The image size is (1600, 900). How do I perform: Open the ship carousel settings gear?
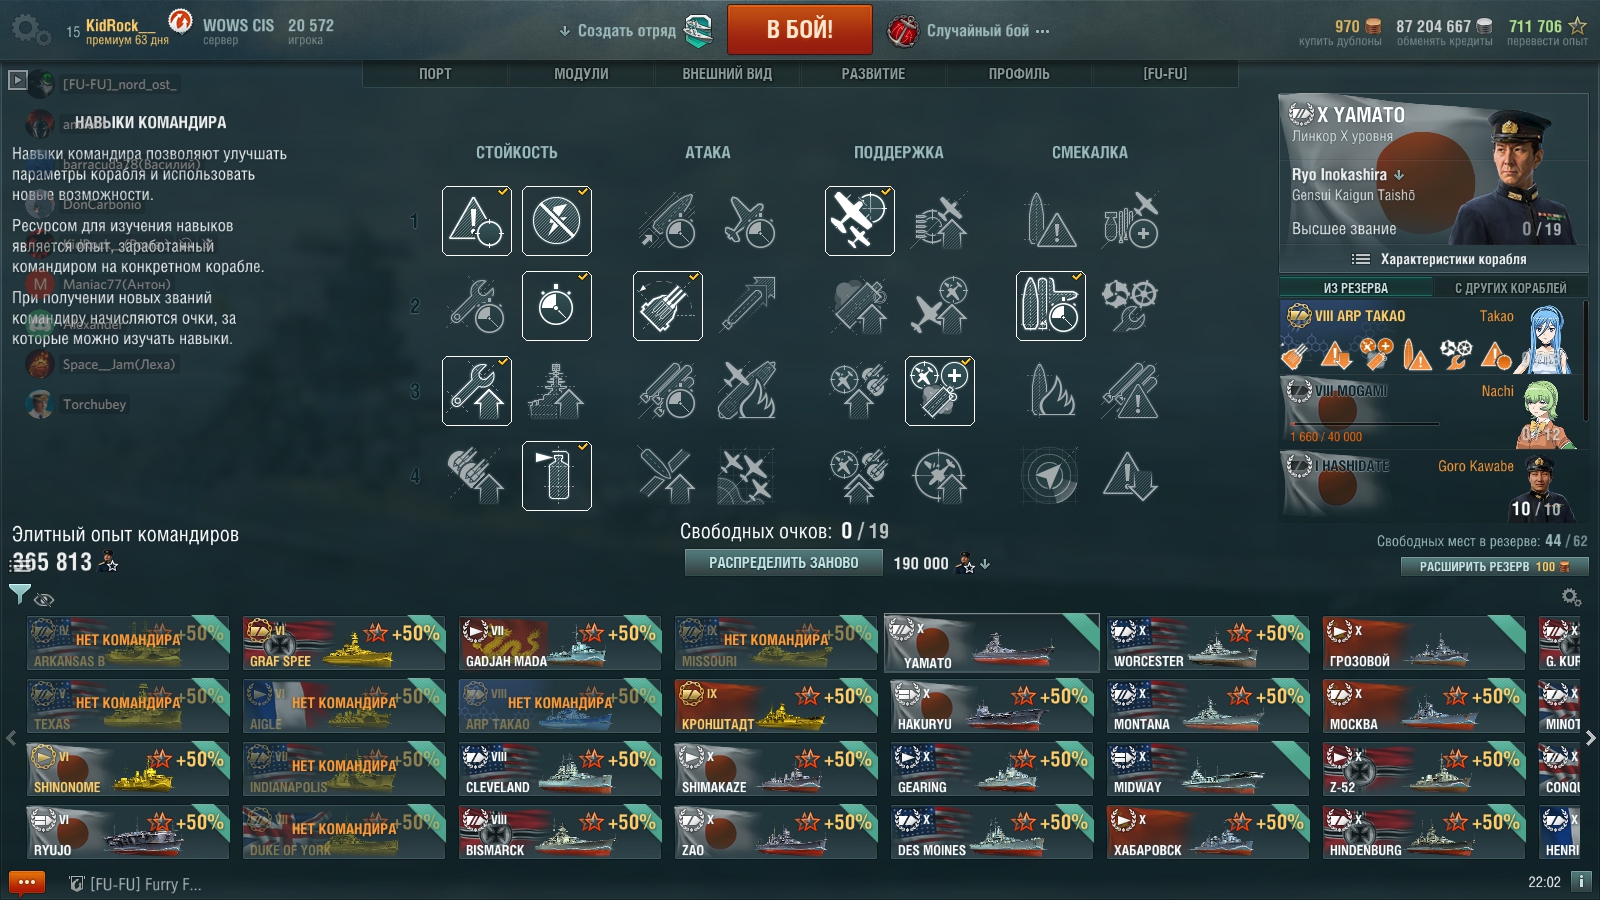1571,597
